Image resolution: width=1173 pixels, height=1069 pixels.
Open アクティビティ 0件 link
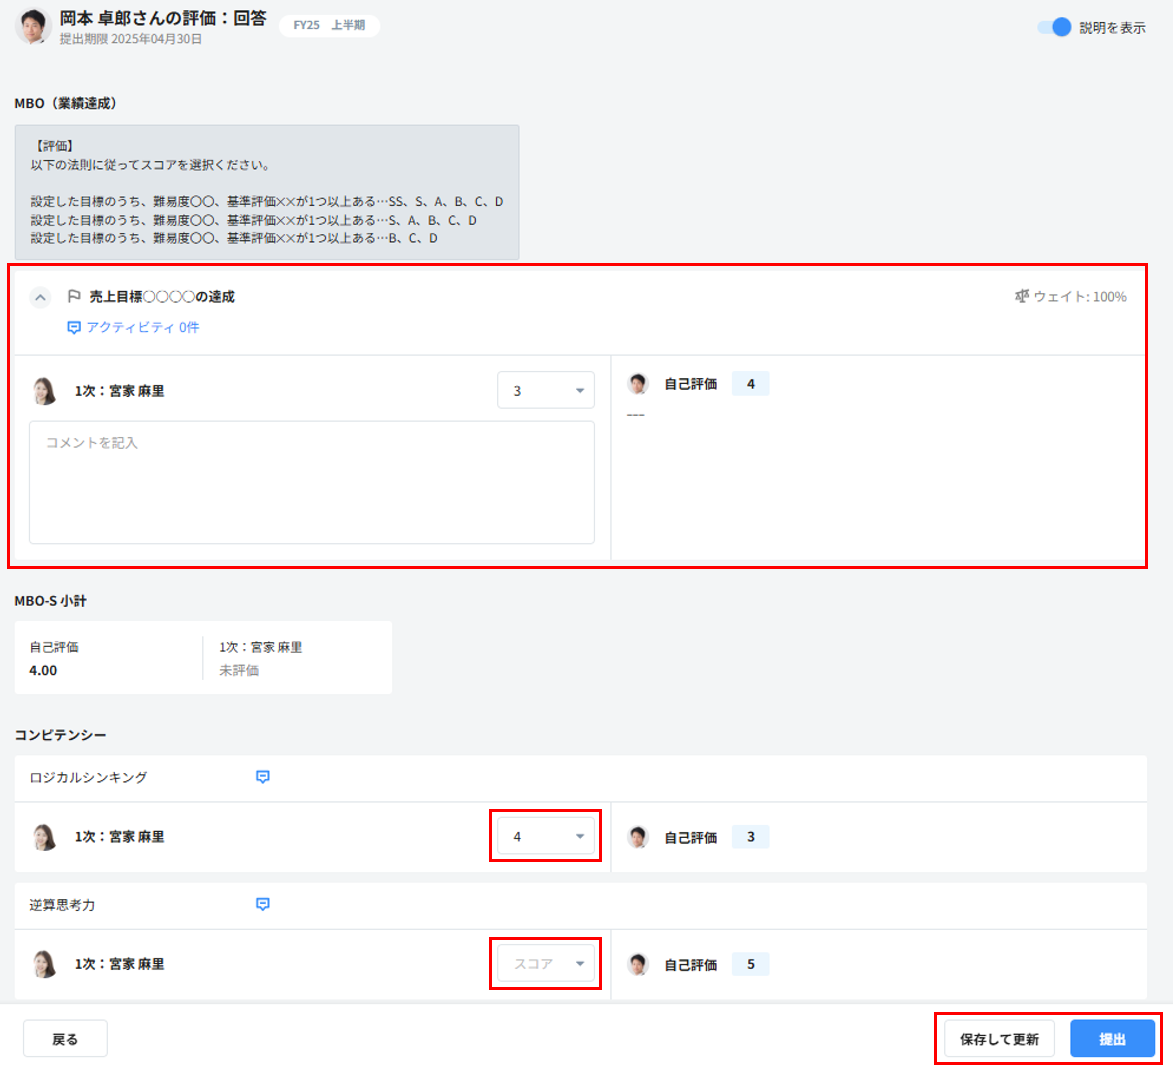(133, 327)
